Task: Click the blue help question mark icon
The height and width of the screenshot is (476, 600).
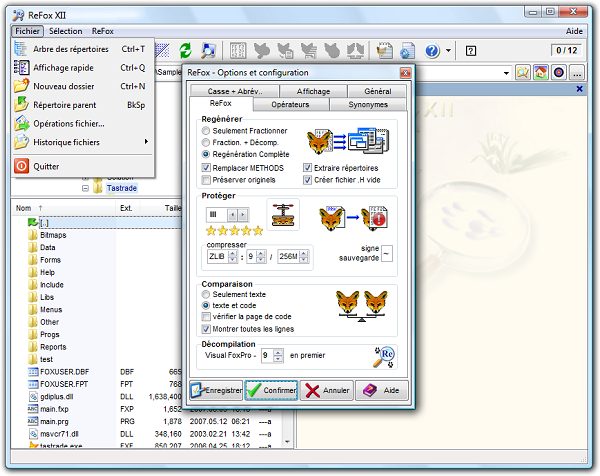Action: coord(432,51)
